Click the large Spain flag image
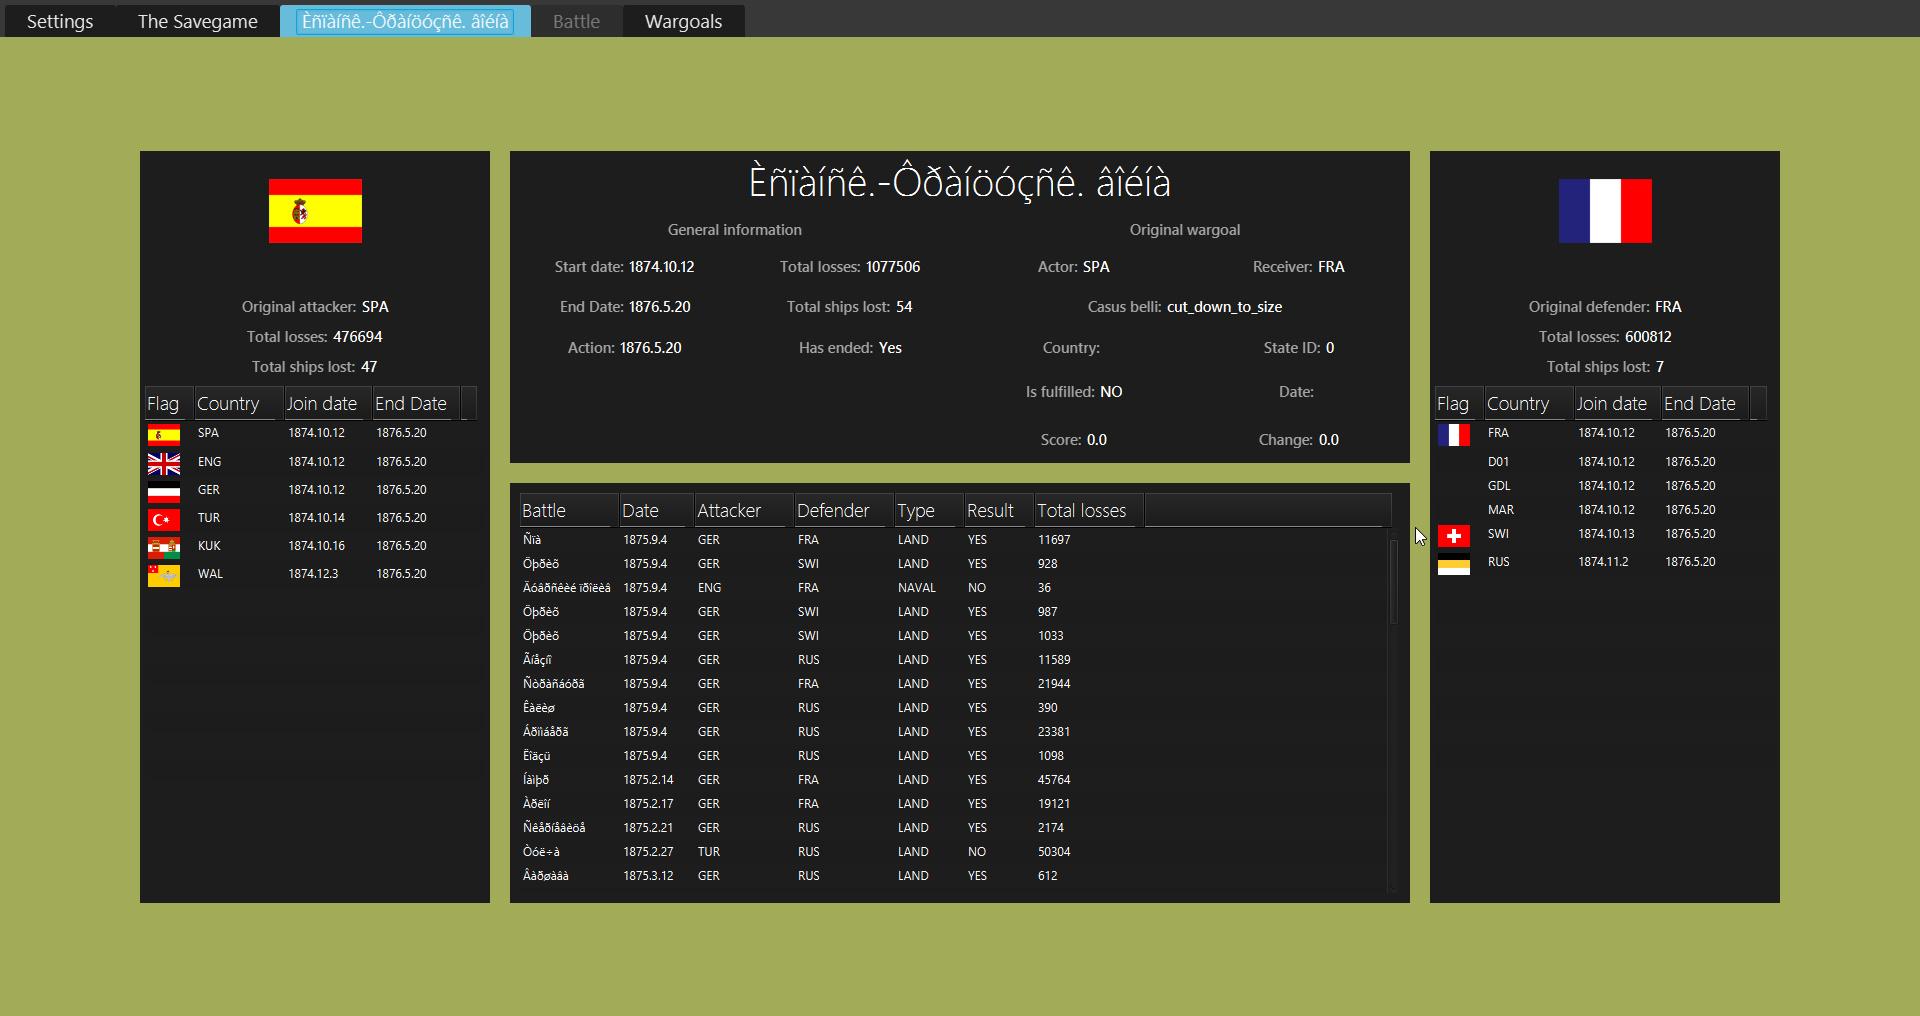Image resolution: width=1920 pixels, height=1016 pixels. click(x=315, y=211)
